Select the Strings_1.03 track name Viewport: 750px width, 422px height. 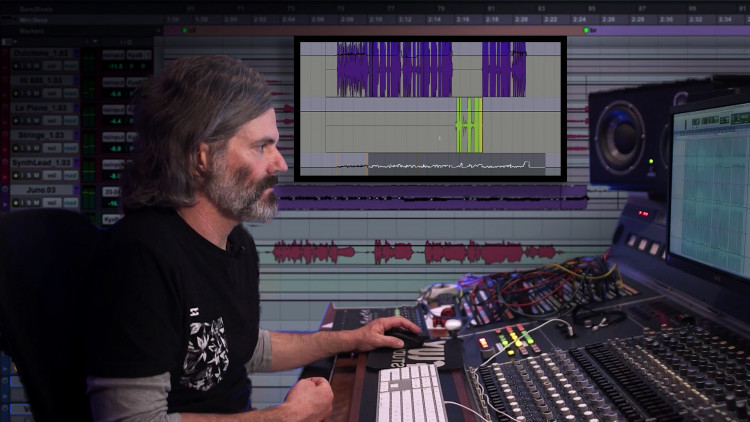pos(42,135)
